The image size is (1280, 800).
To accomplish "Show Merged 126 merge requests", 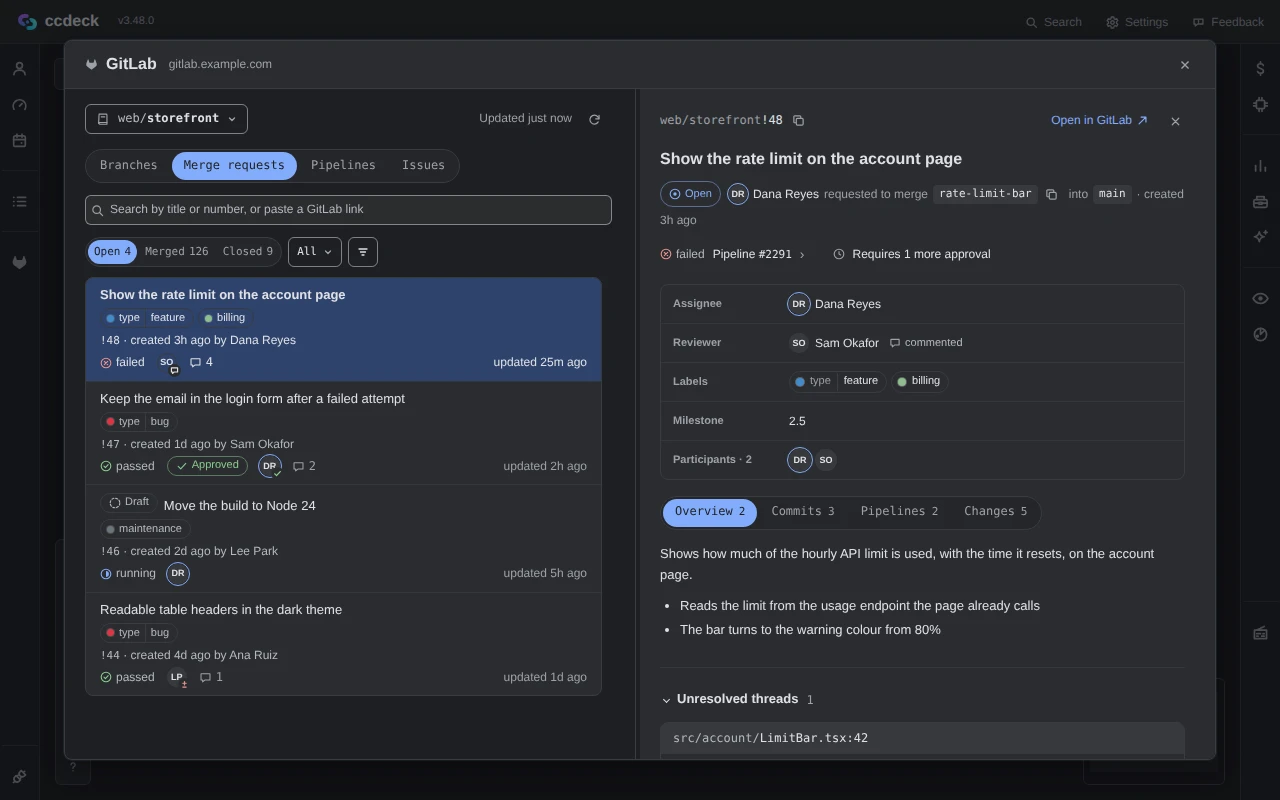I will pos(177,252).
